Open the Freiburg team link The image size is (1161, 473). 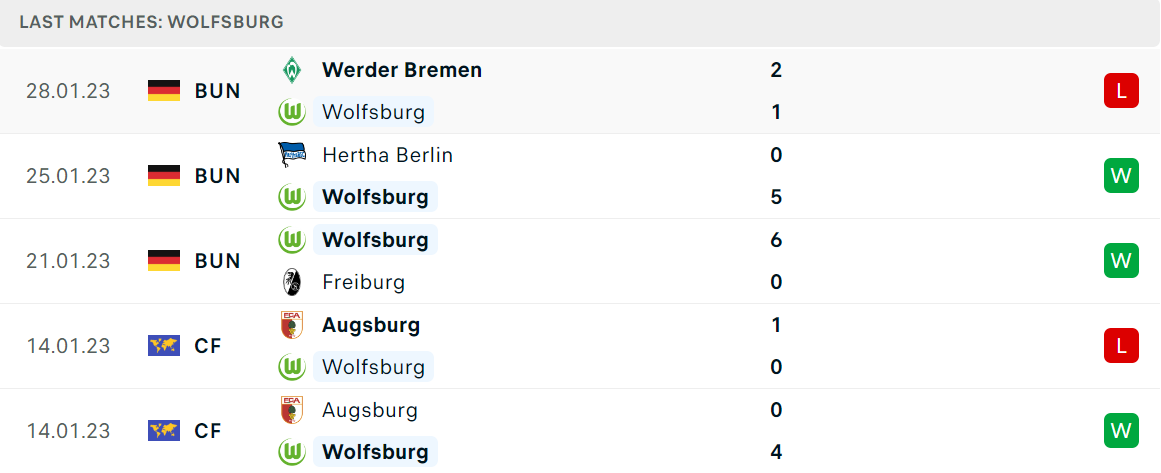pyautogui.click(x=364, y=282)
